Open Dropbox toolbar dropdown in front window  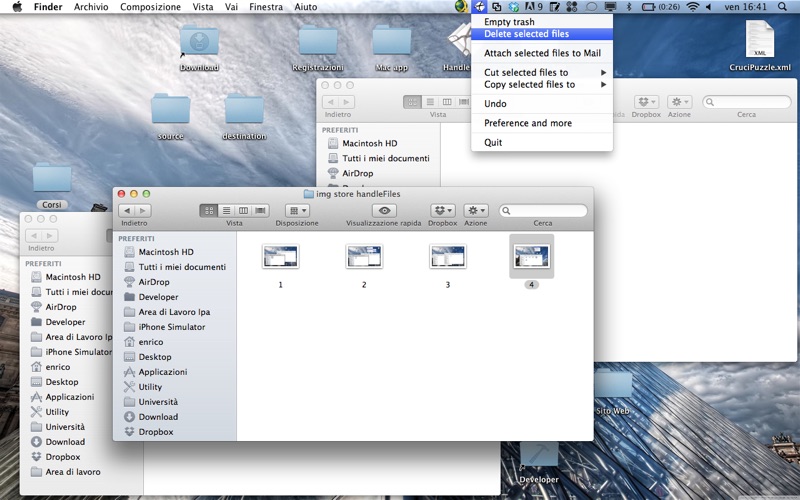442,210
